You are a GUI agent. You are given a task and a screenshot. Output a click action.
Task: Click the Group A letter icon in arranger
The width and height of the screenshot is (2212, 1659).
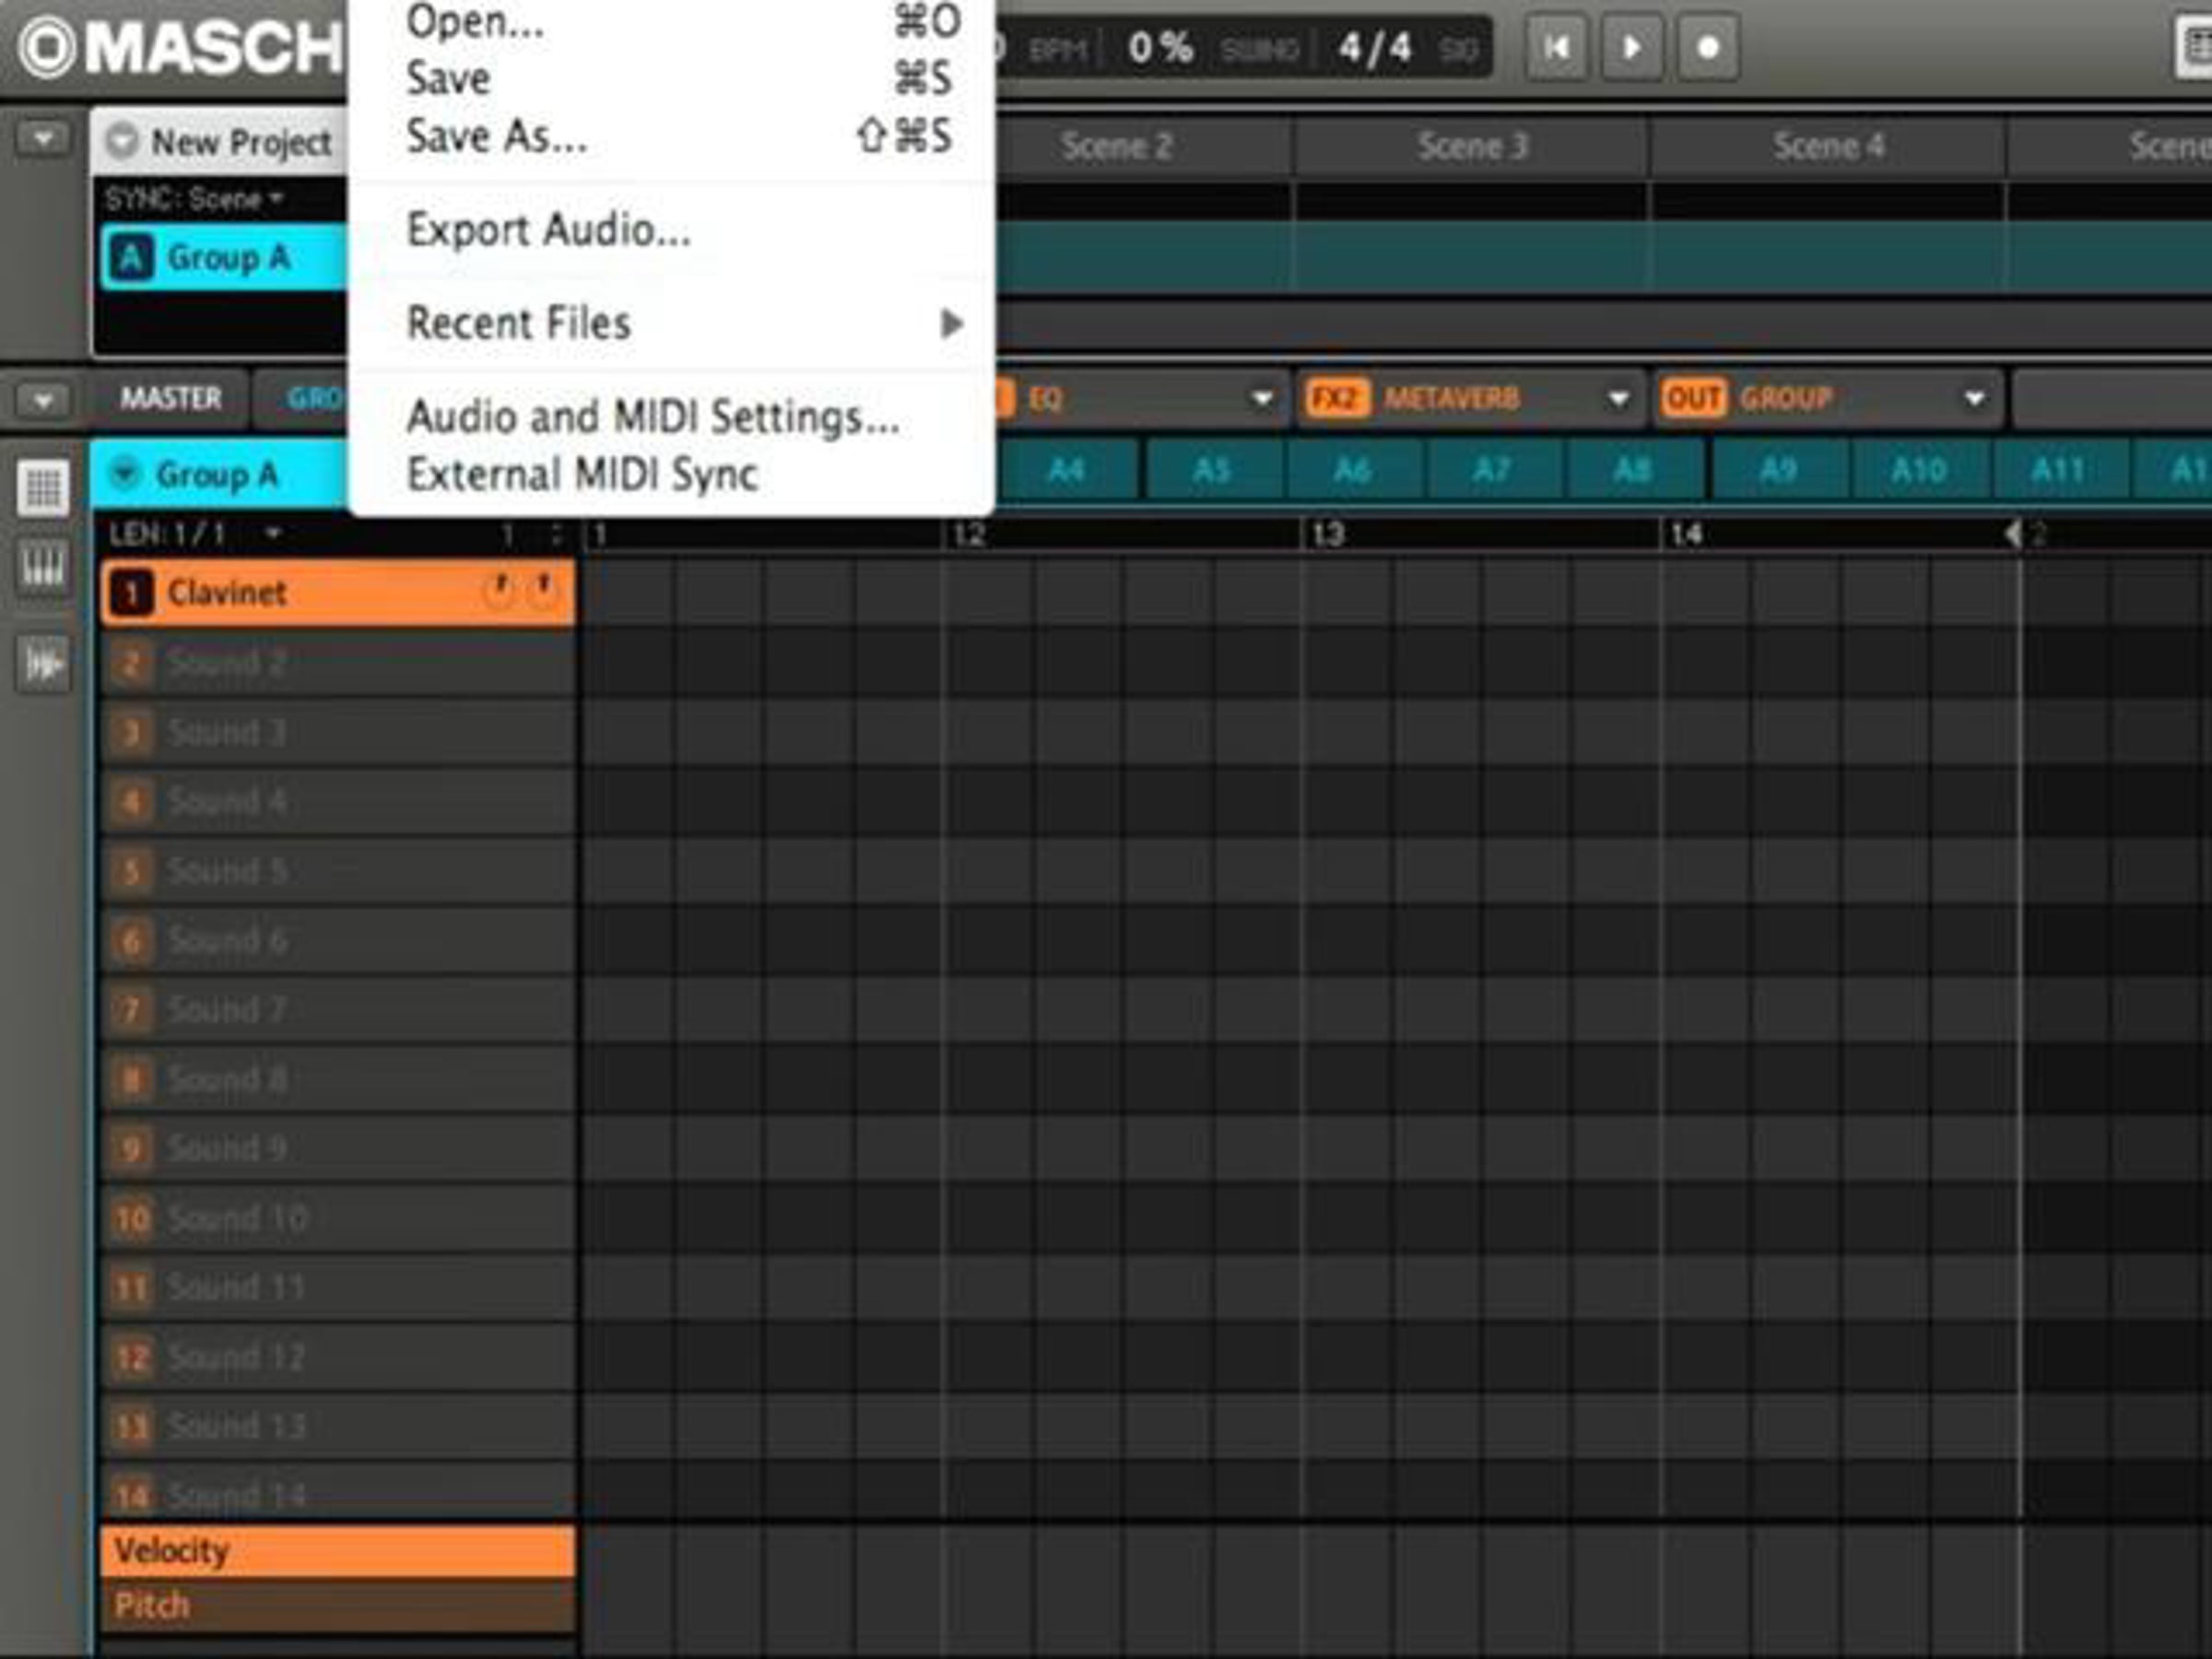click(131, 258)
